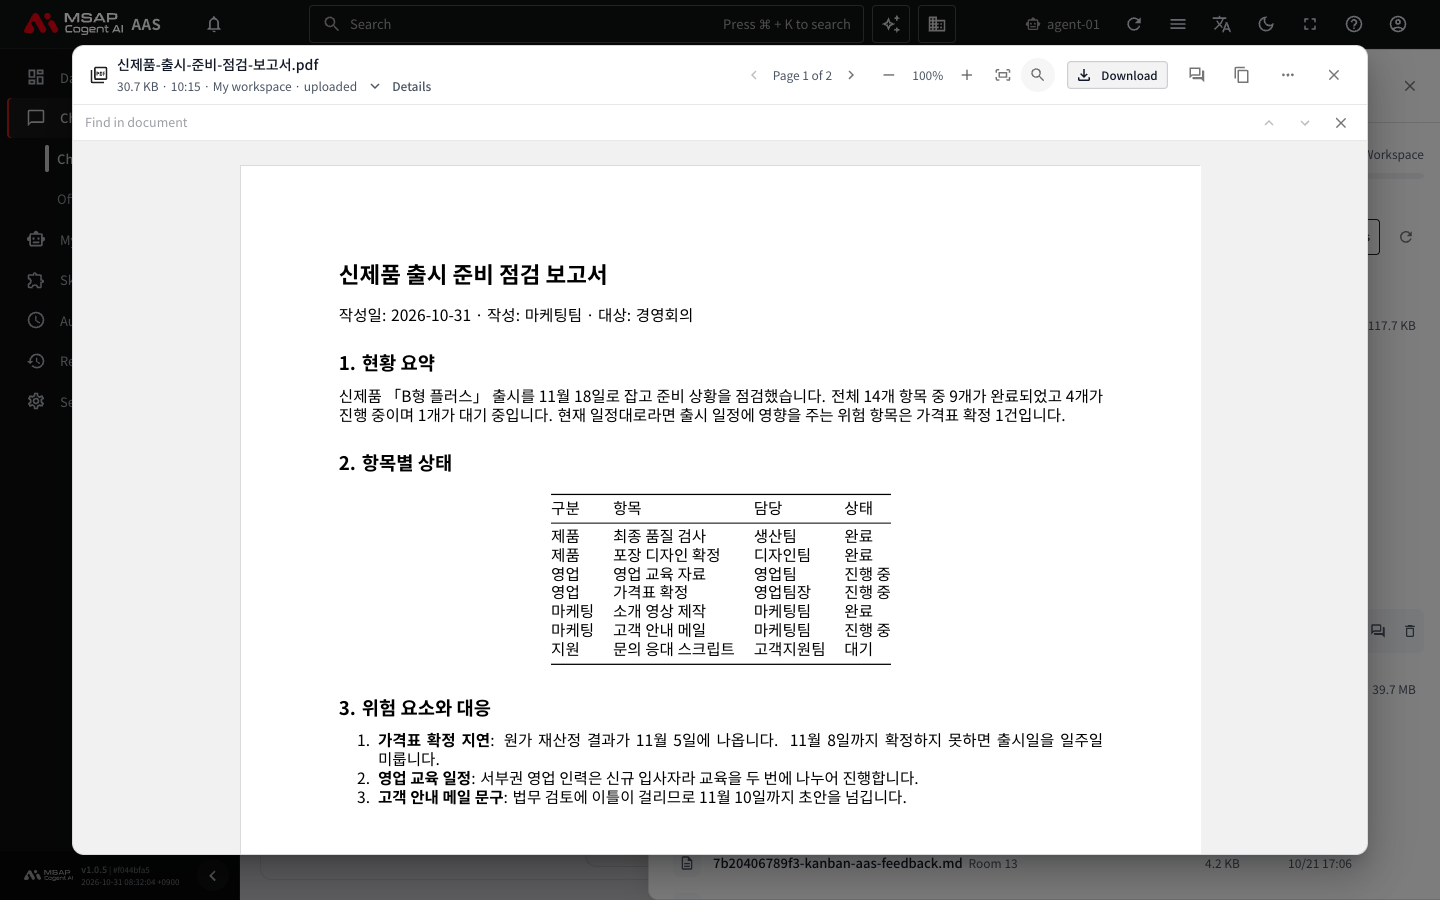Refresh using the top bar reload icon

[1134, 24]
